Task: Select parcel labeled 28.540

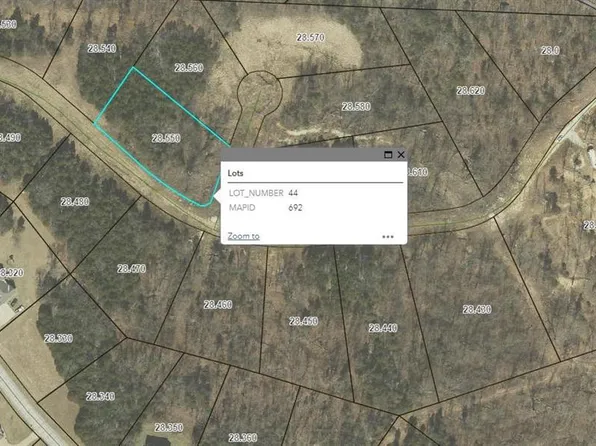Action: [x=102, y=48]
